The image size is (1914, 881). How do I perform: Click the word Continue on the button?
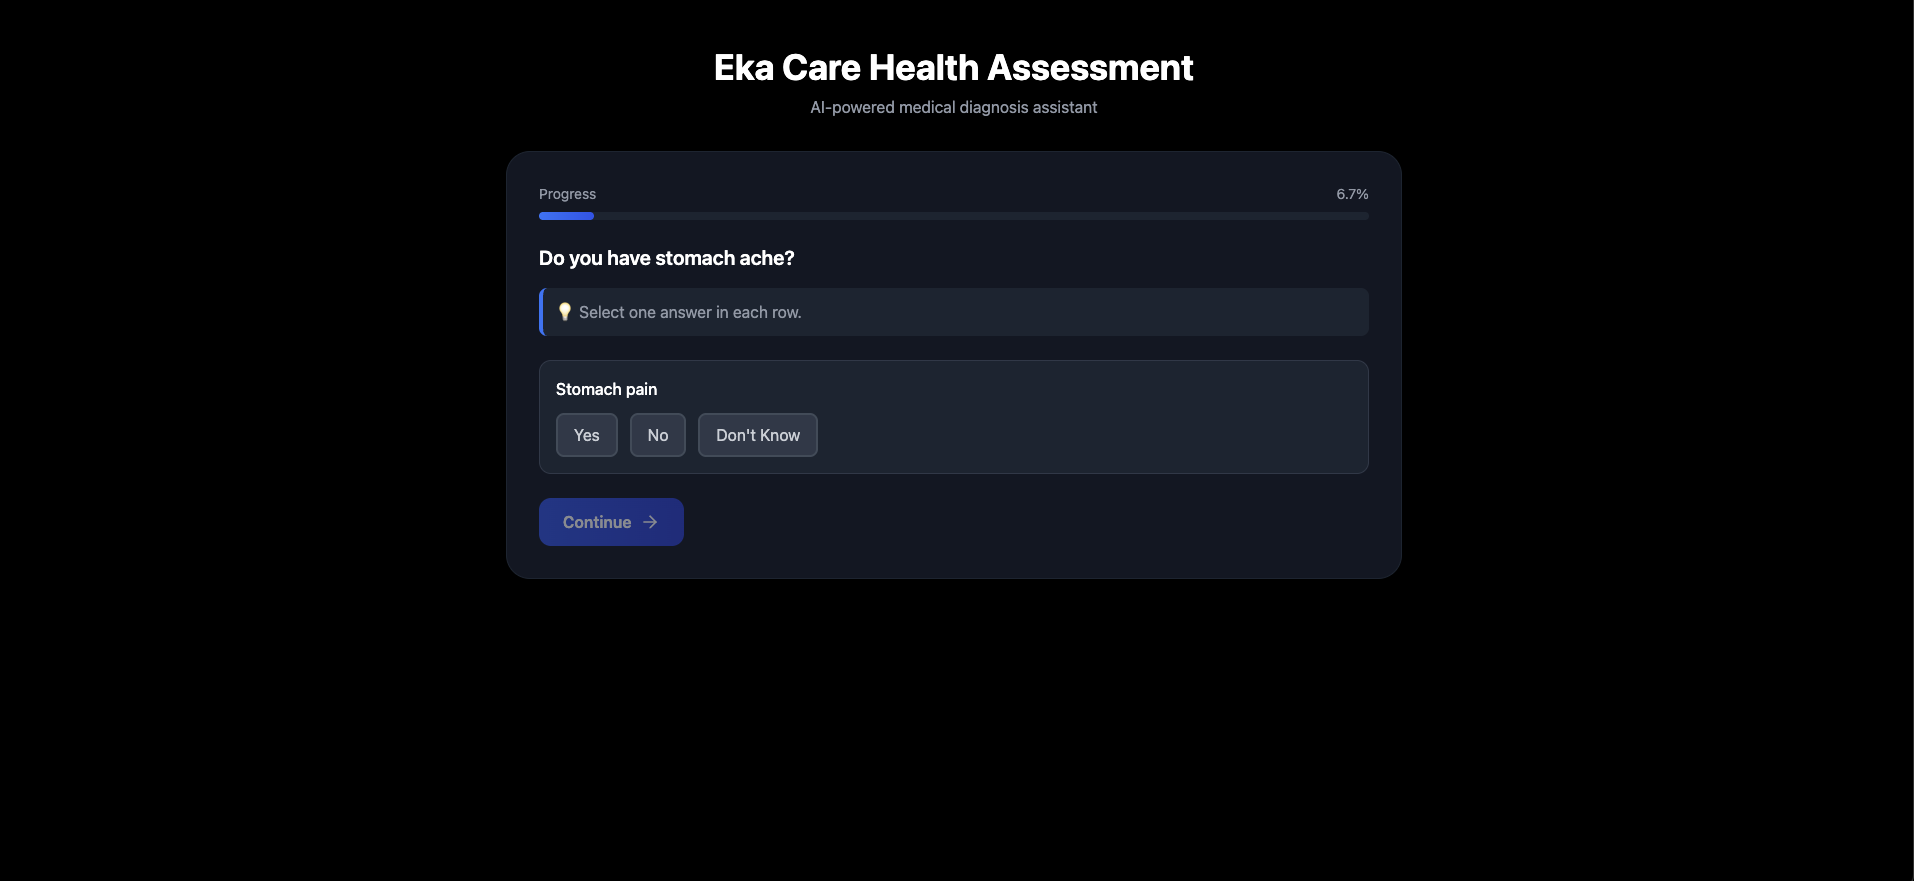(597, 522)
